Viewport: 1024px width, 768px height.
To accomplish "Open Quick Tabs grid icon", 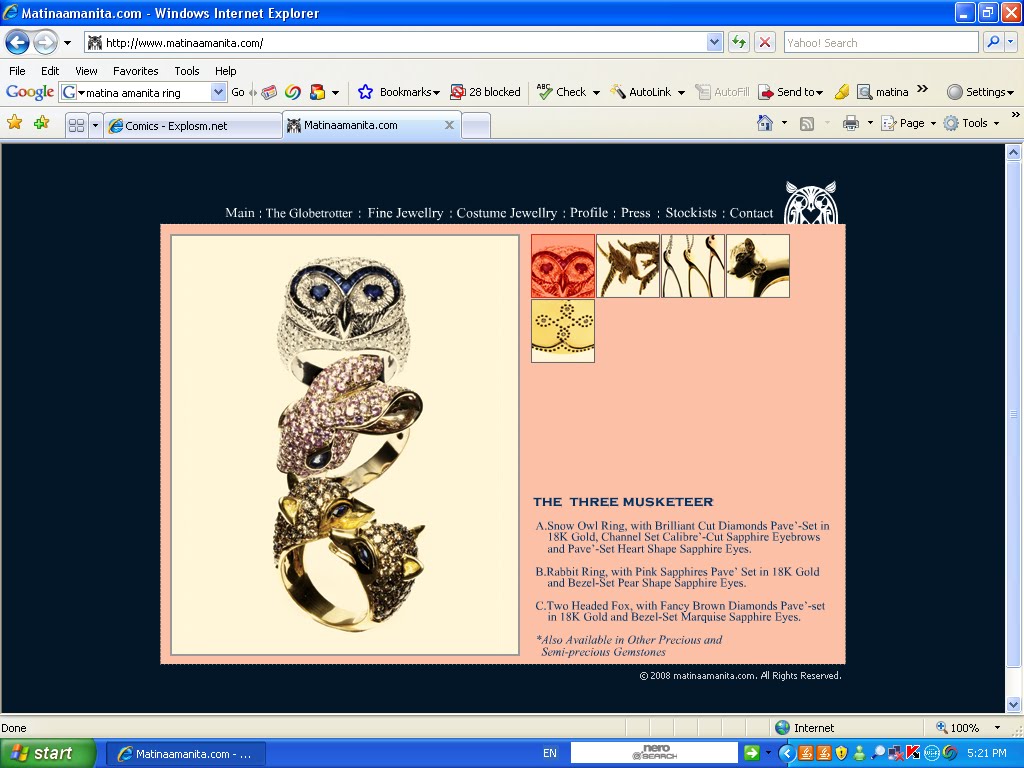I will [76, 125].
